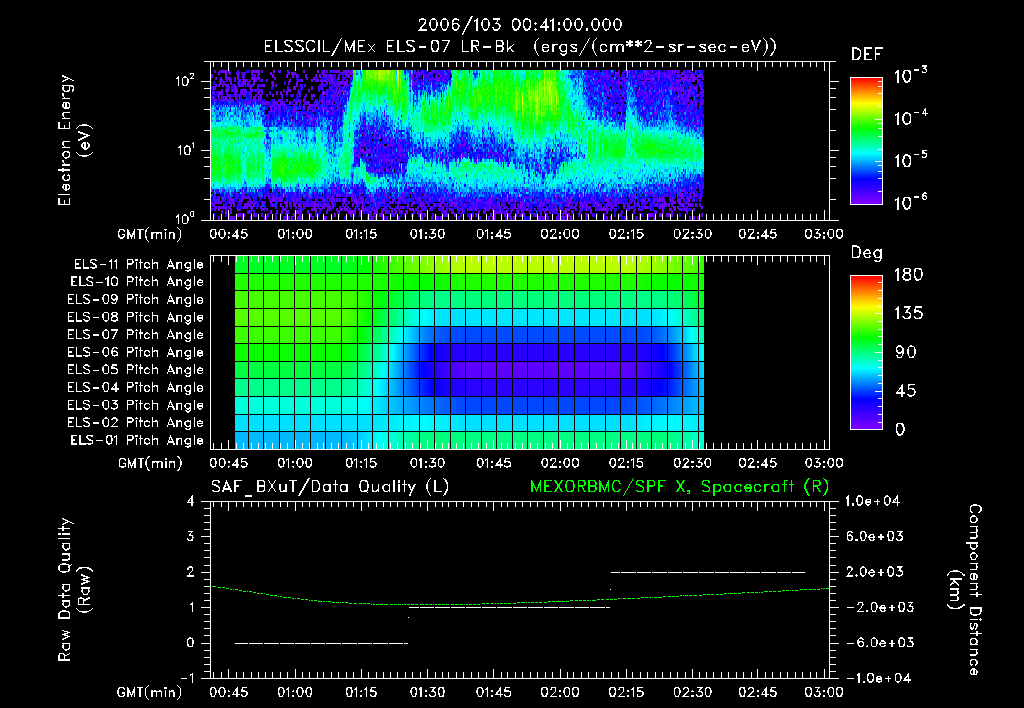Click the 'Component Distance (km)' axis label
The height and width of the screenshot is (708, 1024).
[x=965, y=590]
